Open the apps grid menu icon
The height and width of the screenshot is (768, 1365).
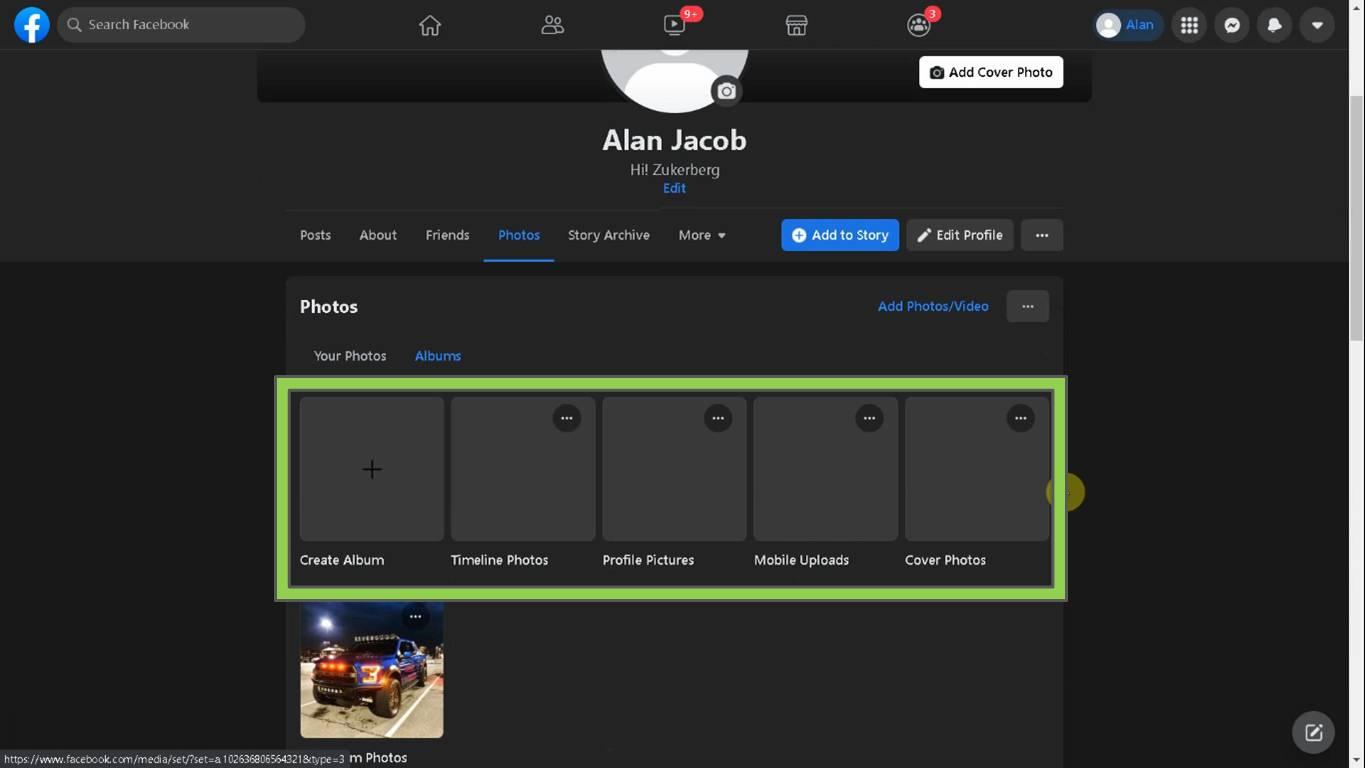coord(1189,25)
